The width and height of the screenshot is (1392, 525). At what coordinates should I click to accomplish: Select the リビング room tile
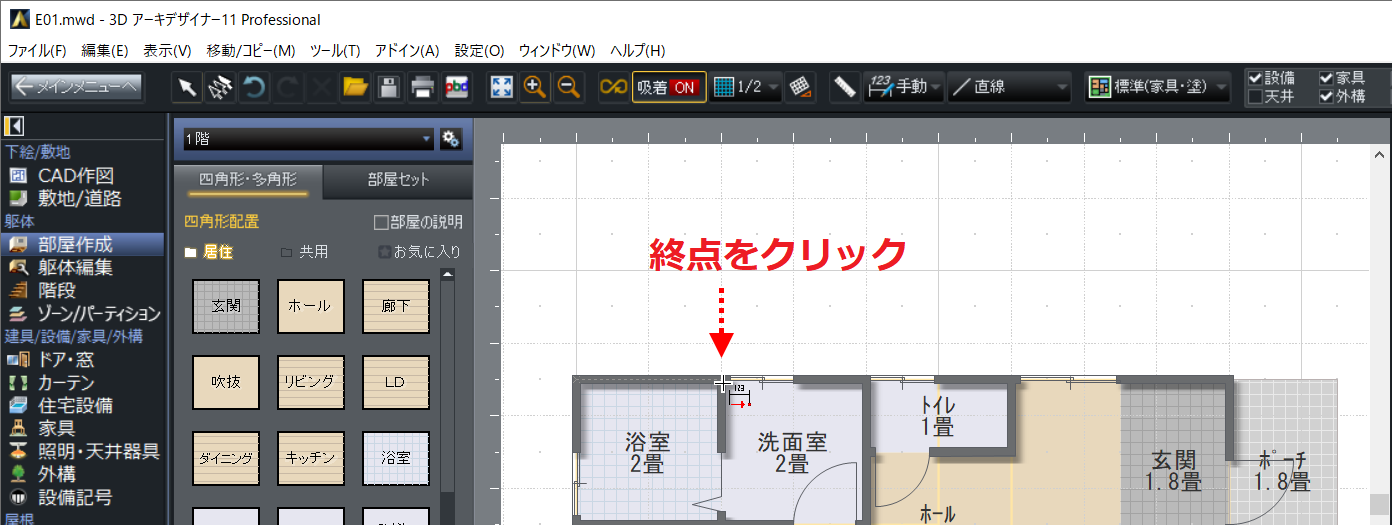click(310, 382)
